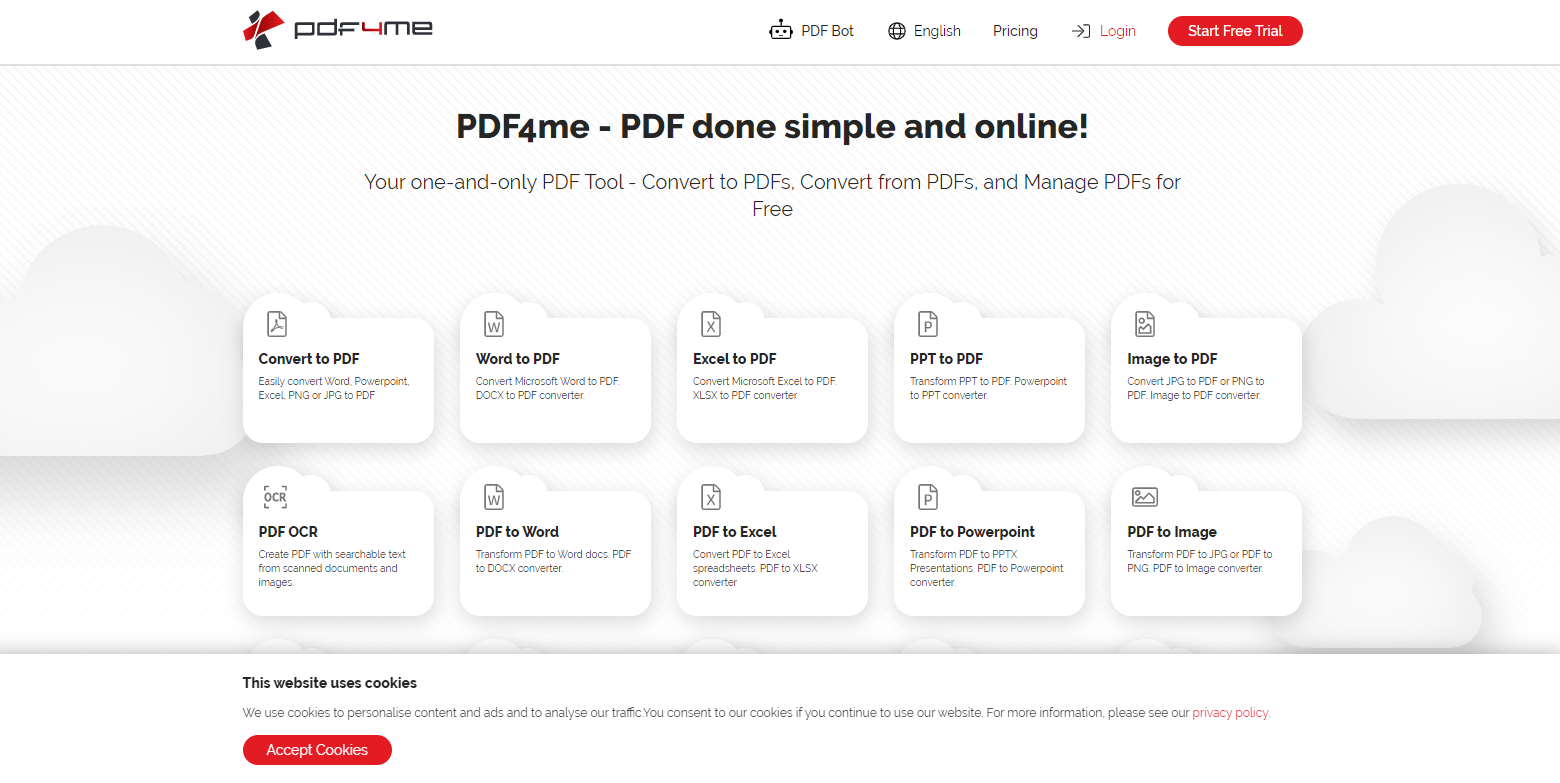Screen dimensions: 1560x783
Task: Click the 'PDF done simple and online!' heading
Action: click(x=772, y=127)
